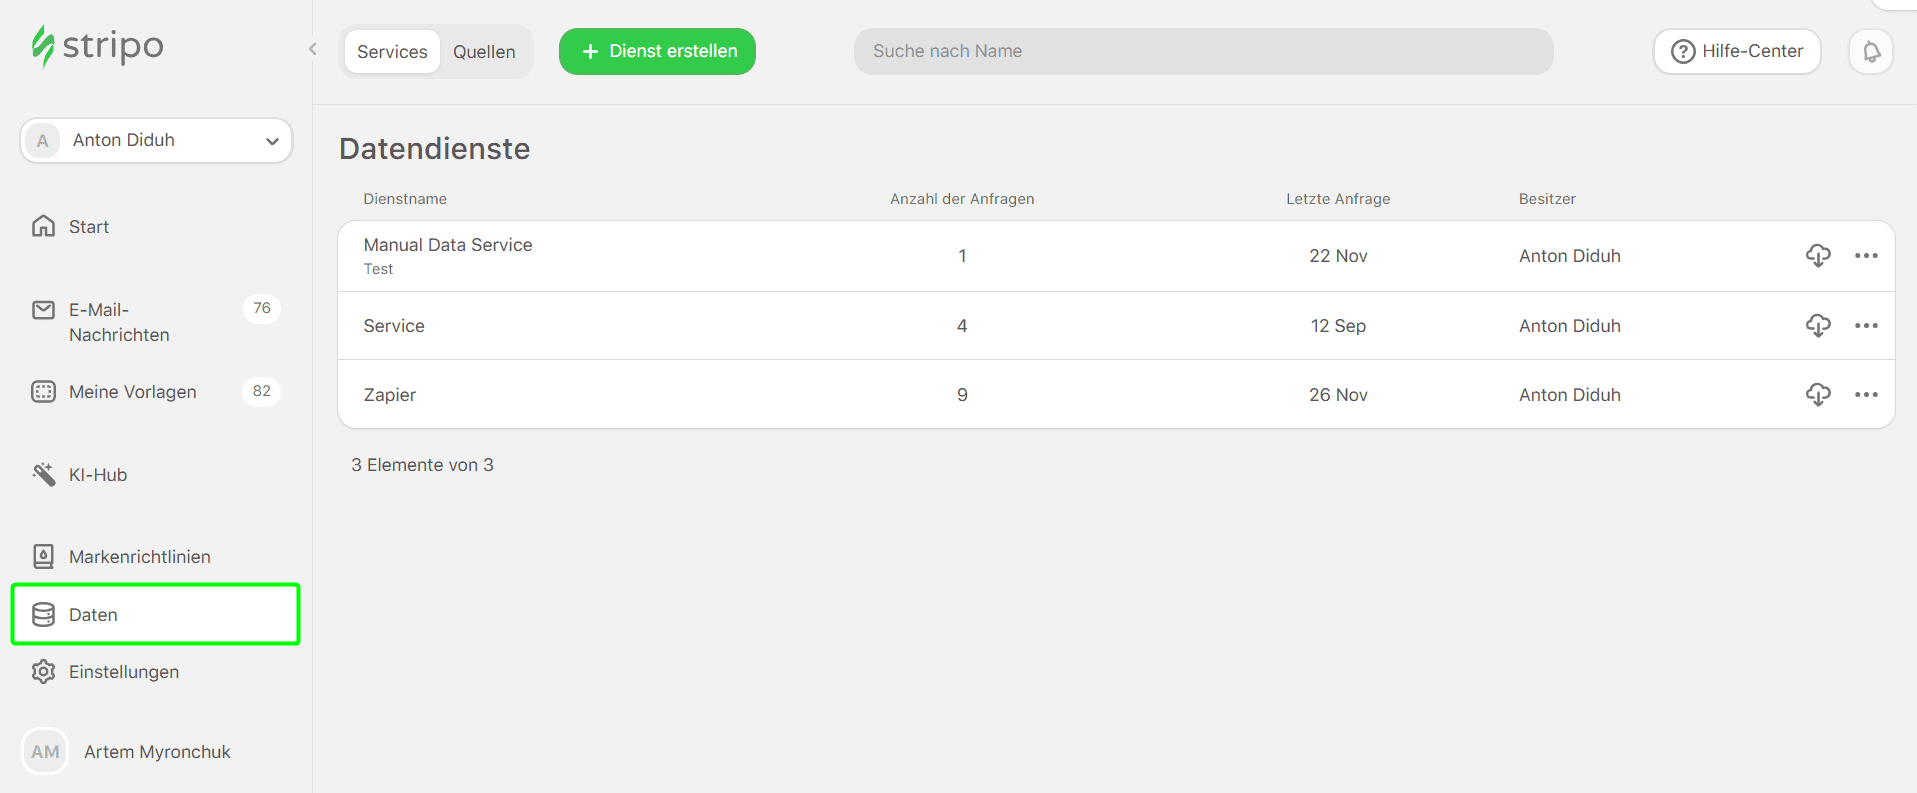Navigate to Meine Vorlagen
The height and width of the screenshot is (793, 1917).
click(132, 392)
